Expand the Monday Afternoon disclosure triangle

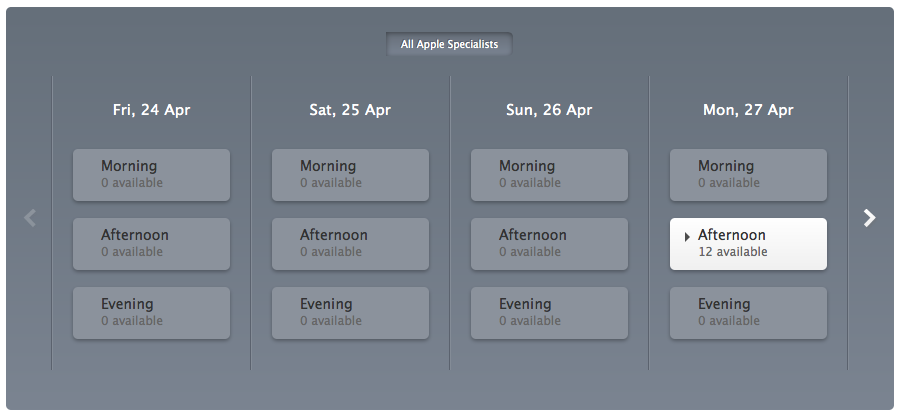tap(687, 237)
